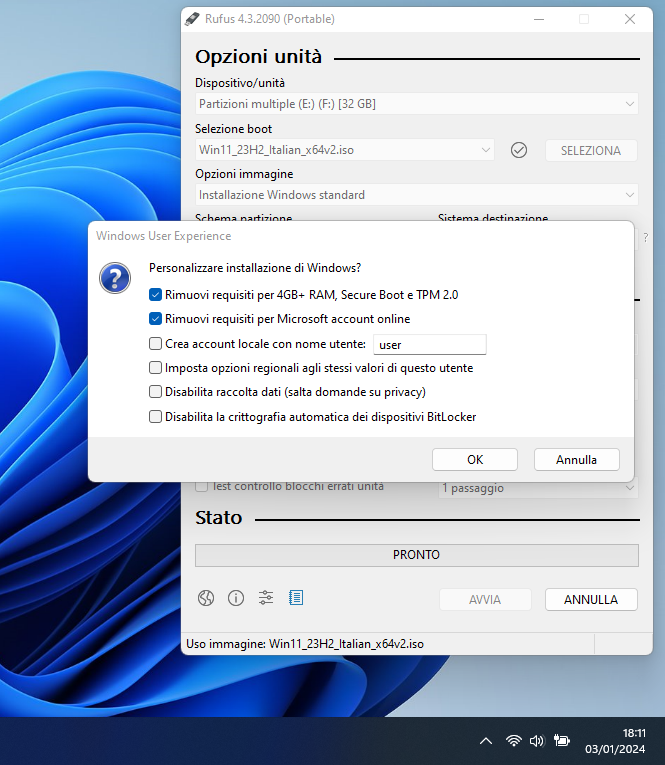Click the Rufus USB drive title icon
The height and width of the screenshot is (765, 665).
[192, 19]
